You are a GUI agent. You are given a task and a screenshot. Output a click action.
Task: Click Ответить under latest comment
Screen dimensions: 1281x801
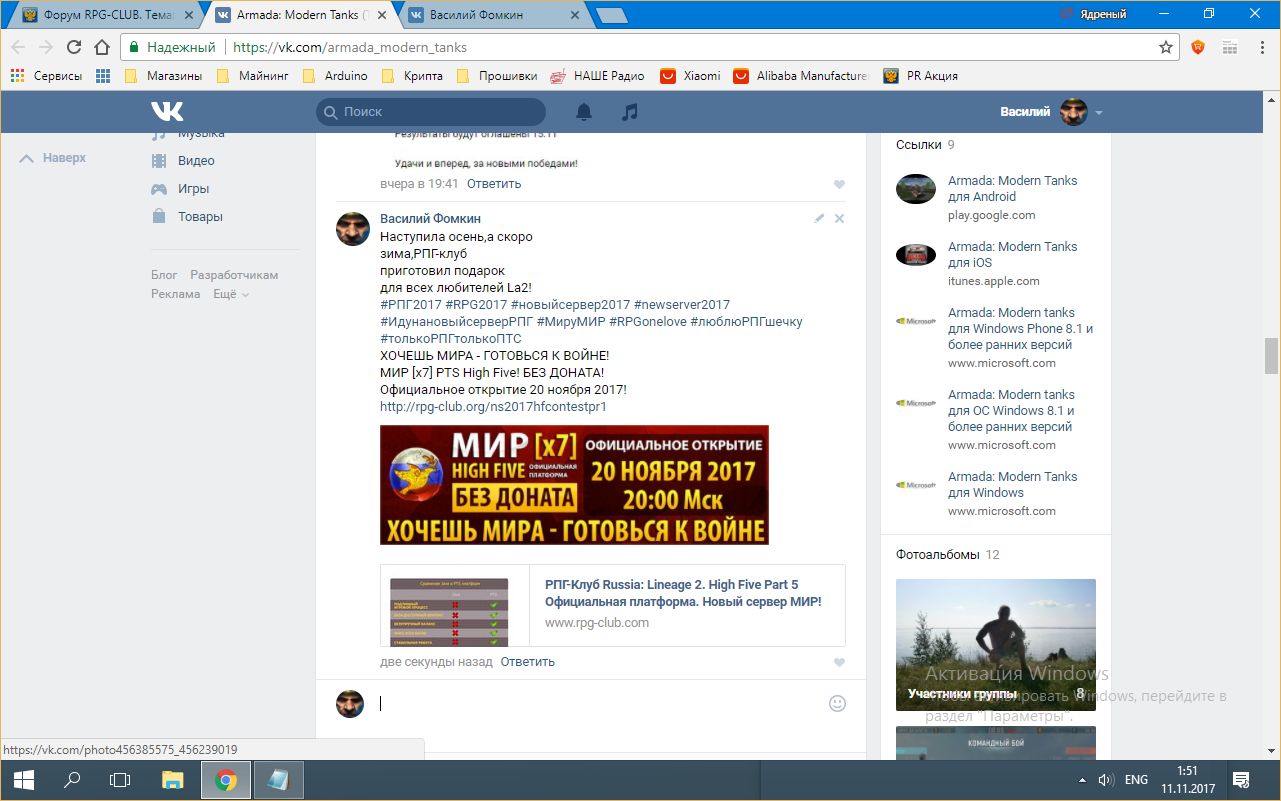click(527, 662)
